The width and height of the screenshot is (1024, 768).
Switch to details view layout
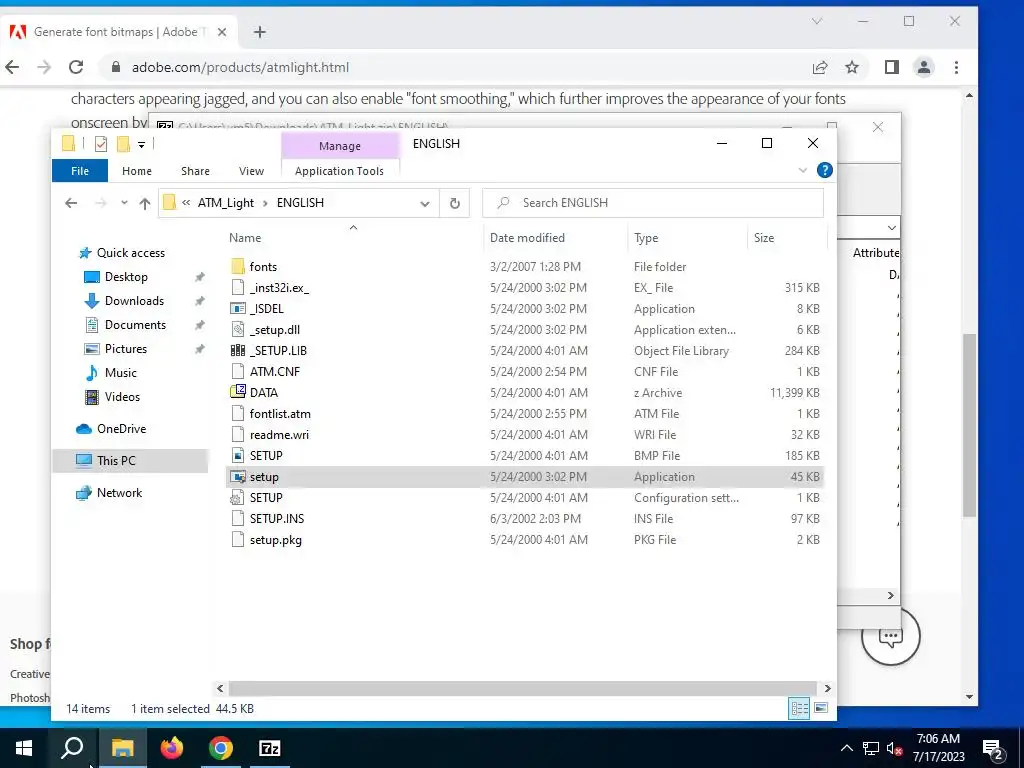click(799, 709)
